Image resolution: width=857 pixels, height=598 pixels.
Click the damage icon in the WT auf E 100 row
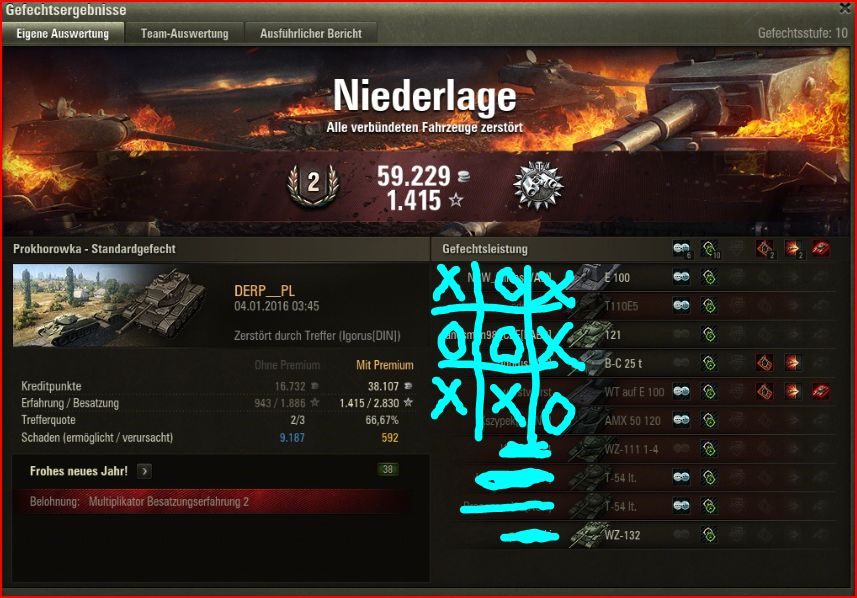point(793,391)
